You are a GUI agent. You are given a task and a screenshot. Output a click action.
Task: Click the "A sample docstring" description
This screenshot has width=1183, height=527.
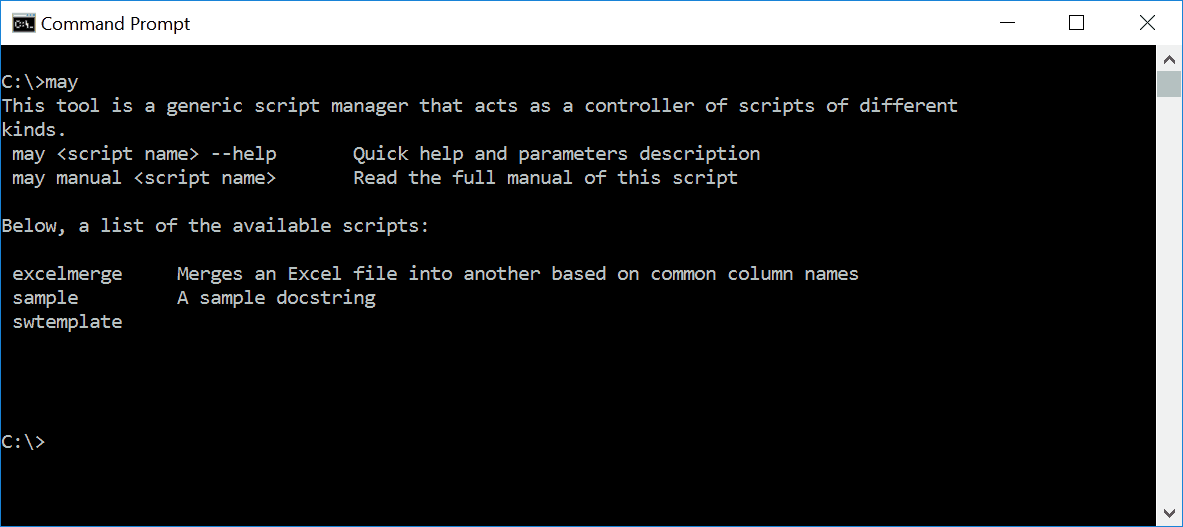point(276,298)
